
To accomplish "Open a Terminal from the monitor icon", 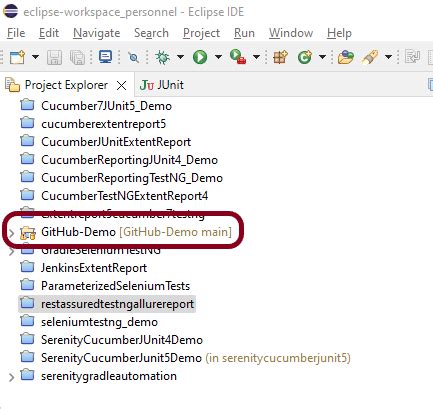I will coord(106,57).
